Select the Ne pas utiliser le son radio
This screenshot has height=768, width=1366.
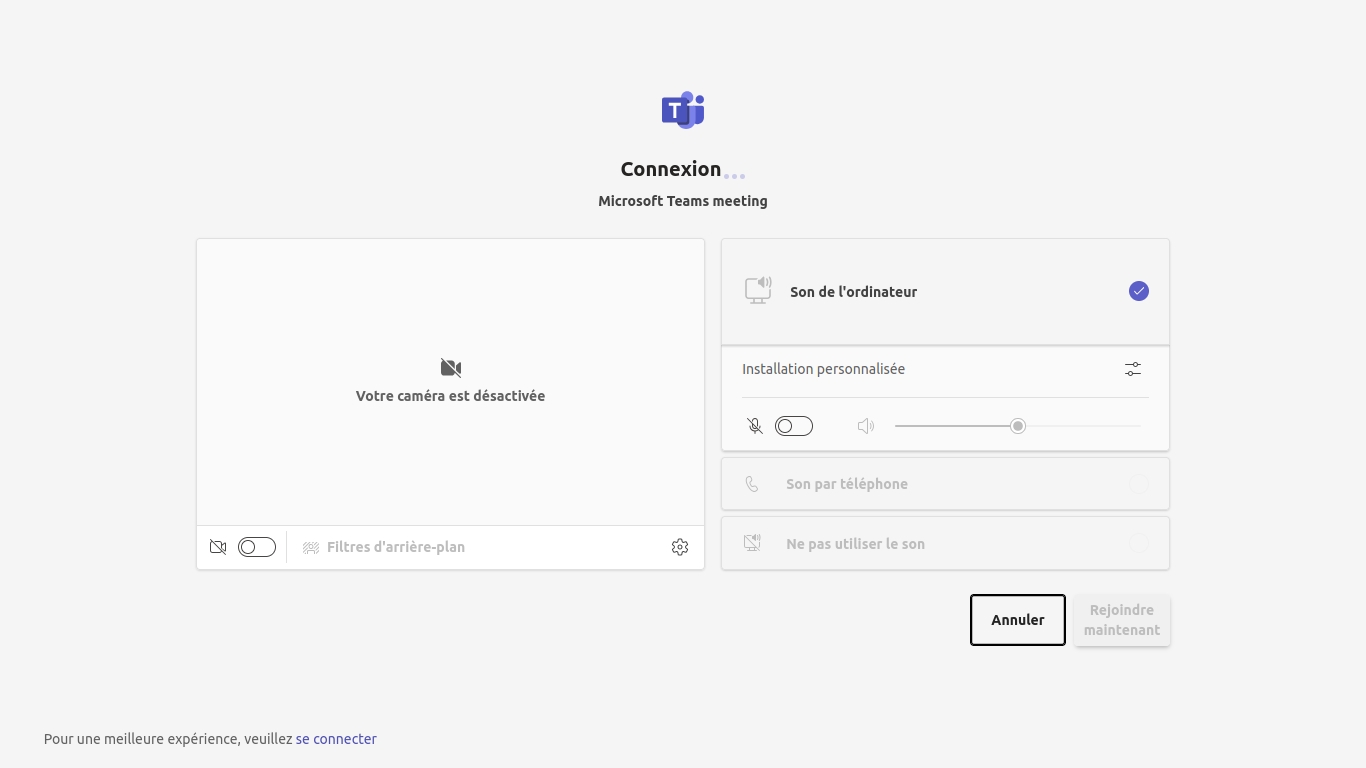[x=1139, y=543]
